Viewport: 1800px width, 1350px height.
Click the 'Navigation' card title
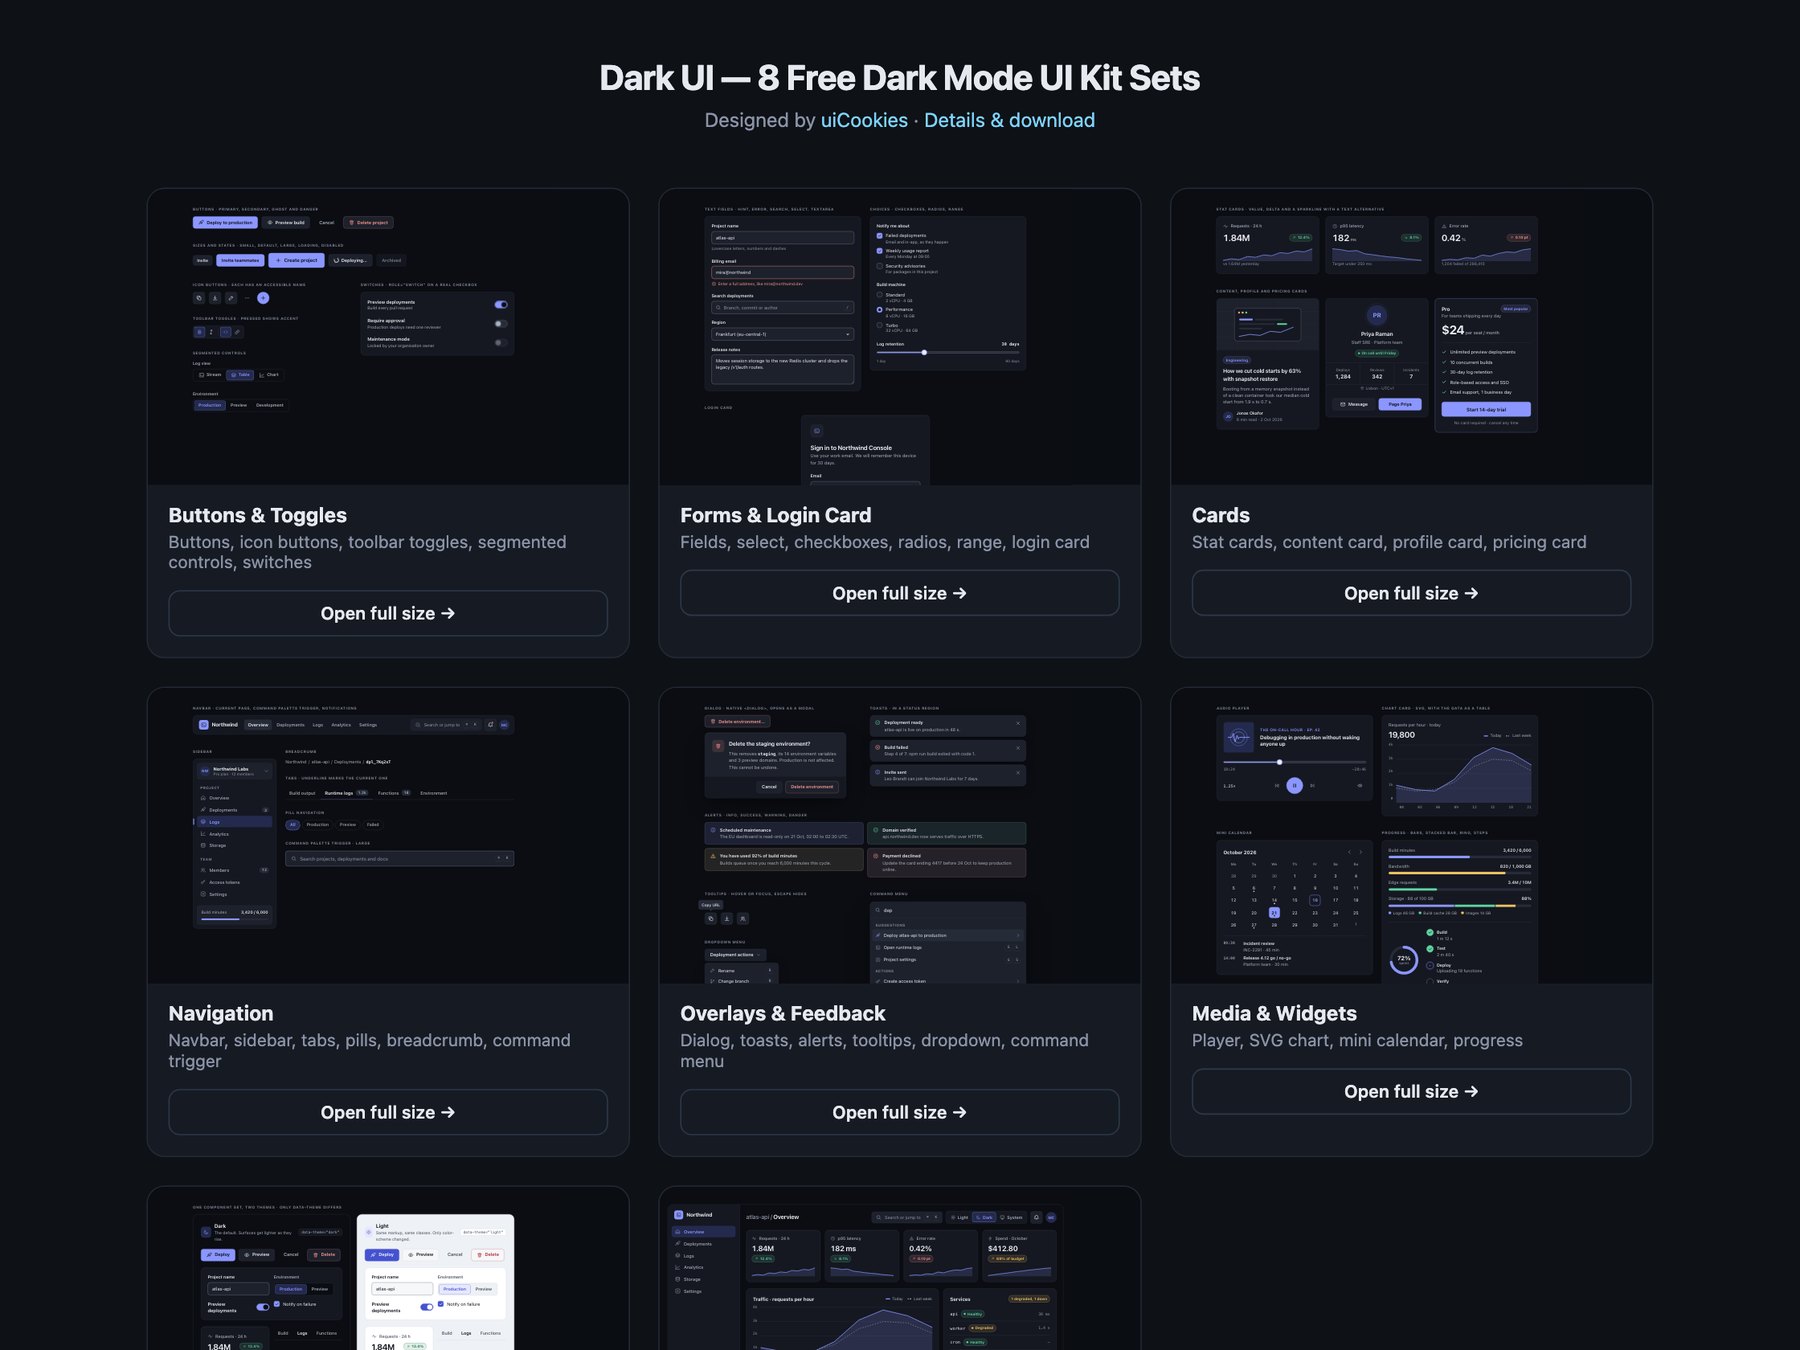coord(220,1013)
